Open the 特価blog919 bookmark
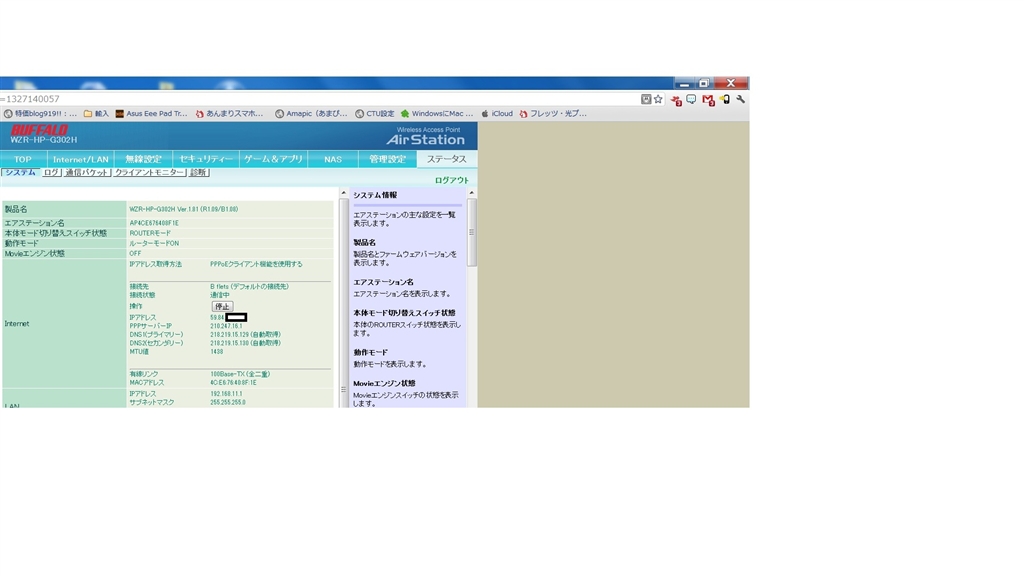 [x=40, y=114]
